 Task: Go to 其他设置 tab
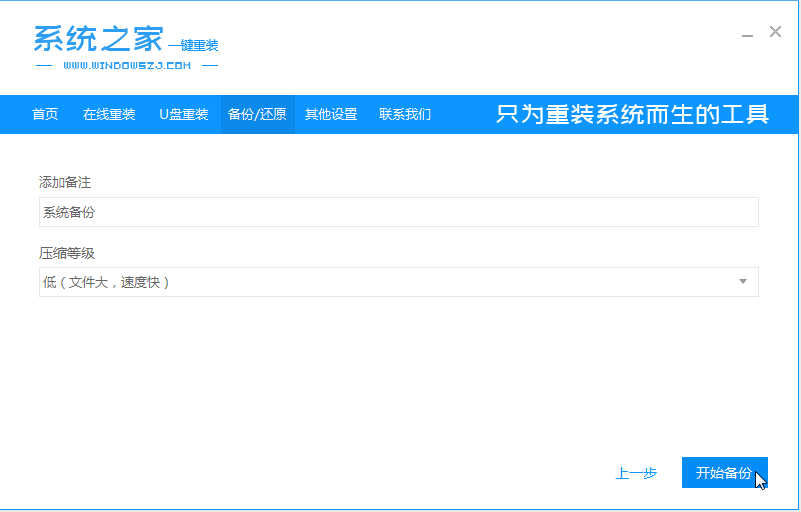[x=331, y=114]
